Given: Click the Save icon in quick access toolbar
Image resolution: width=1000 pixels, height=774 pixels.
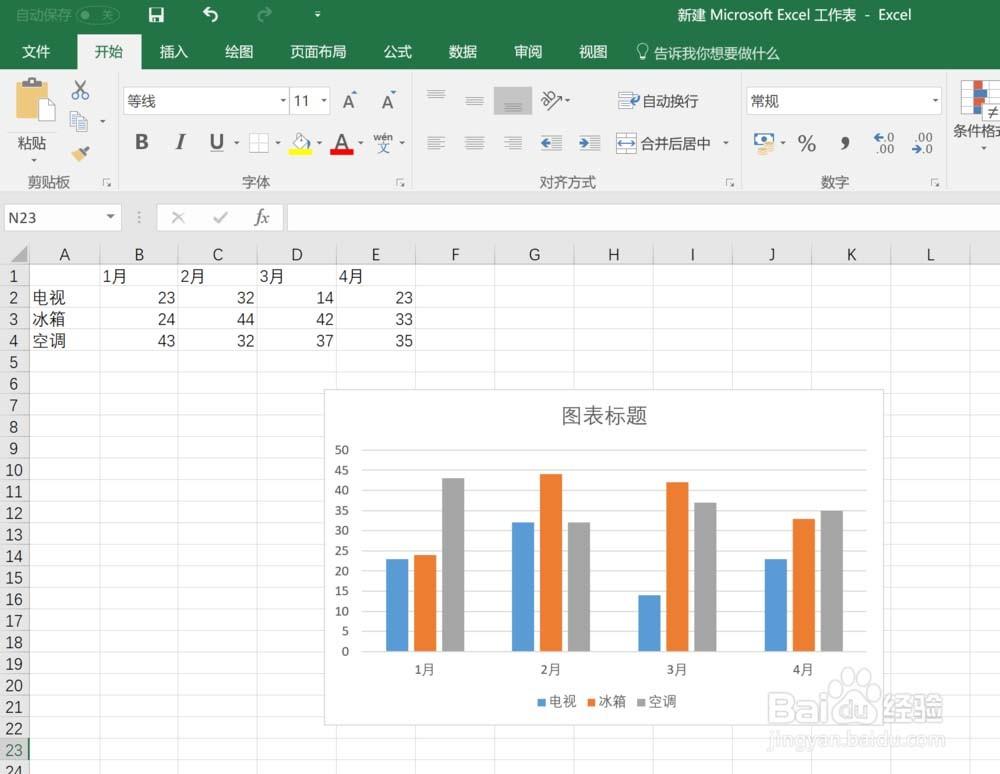Looking at the screenshot, I should pos(155,15).
